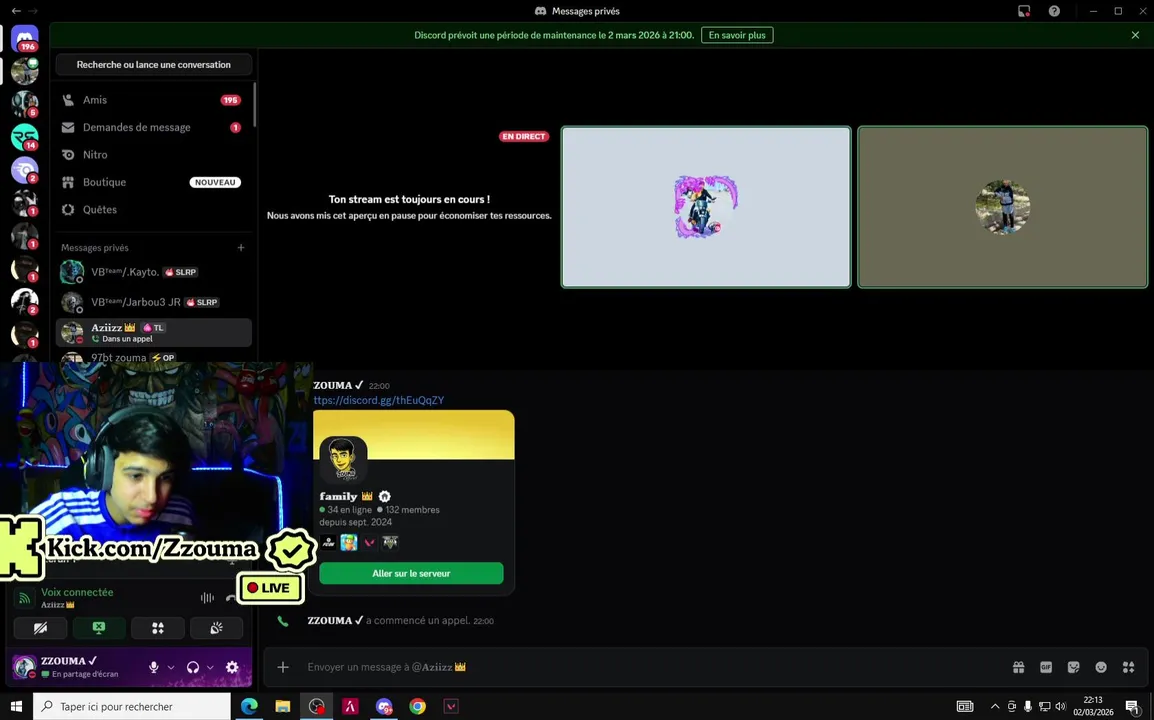Focus the Envoyer un message field
This screenshot has width=1154, height=720.
(655, 667)
